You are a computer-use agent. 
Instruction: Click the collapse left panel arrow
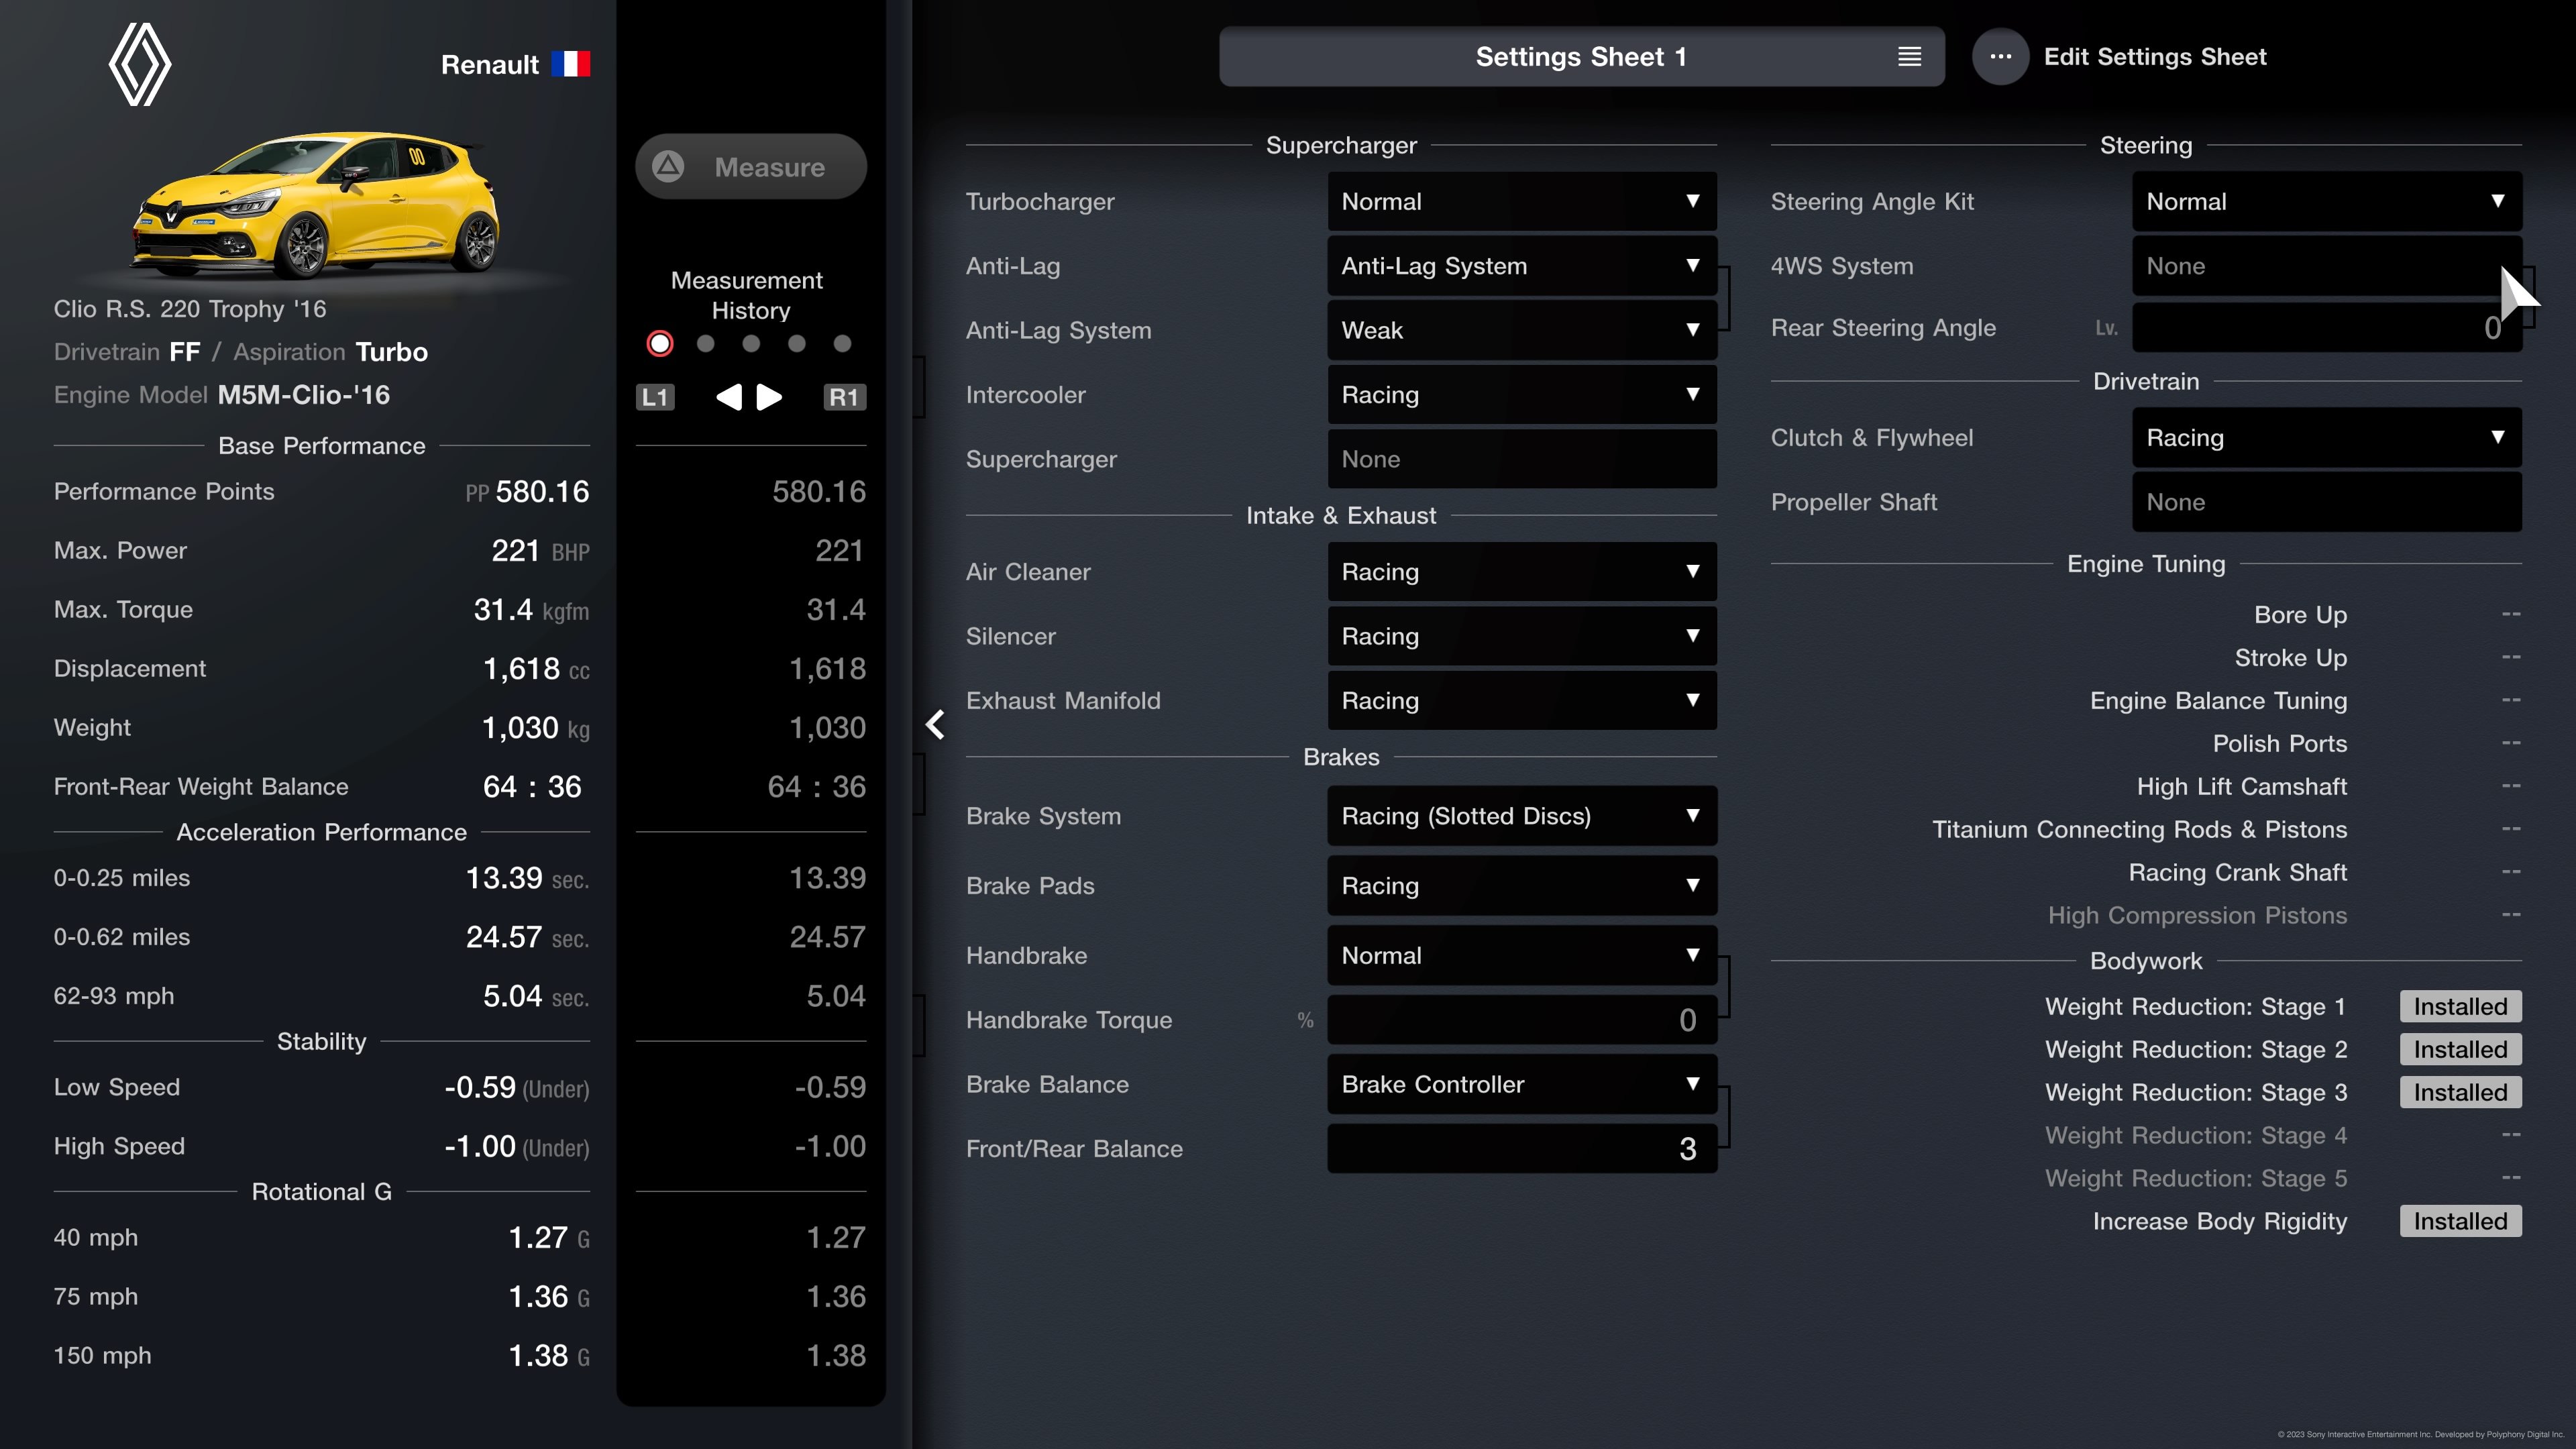tap(934, 725)
